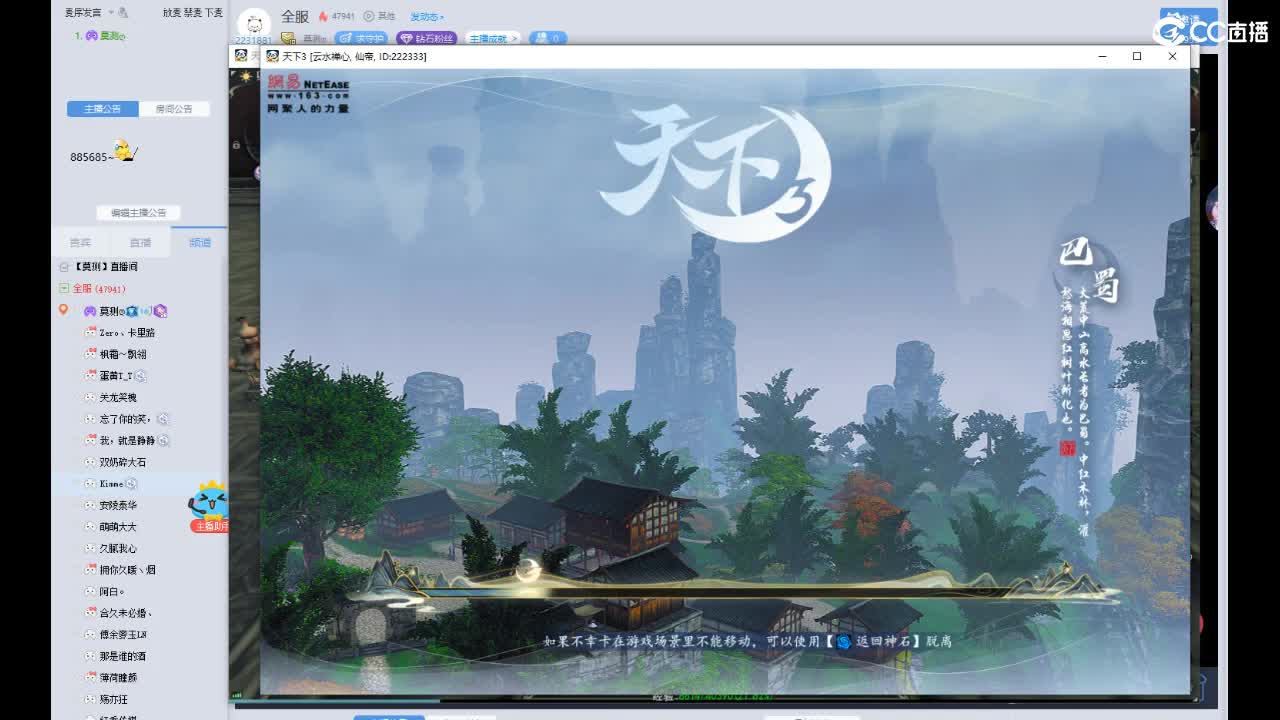The image size is (1280, 720).
Task: Click the 天下3 game window title icon
Action: [272, 56]
